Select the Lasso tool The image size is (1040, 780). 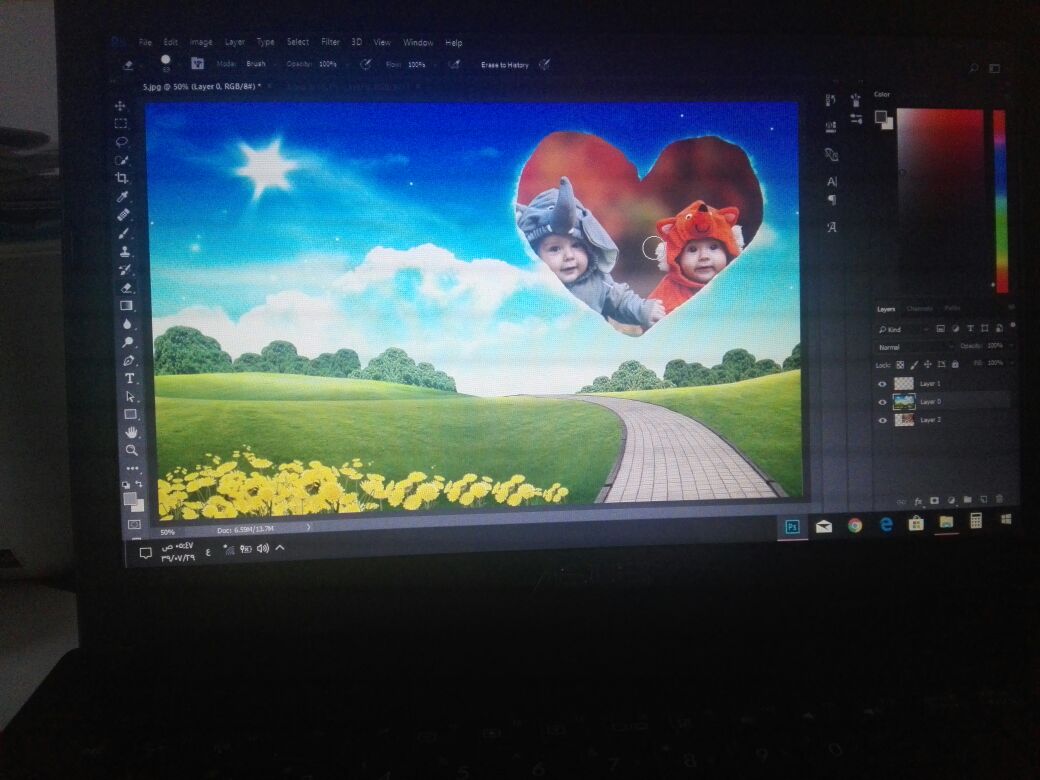coord(121,142)
